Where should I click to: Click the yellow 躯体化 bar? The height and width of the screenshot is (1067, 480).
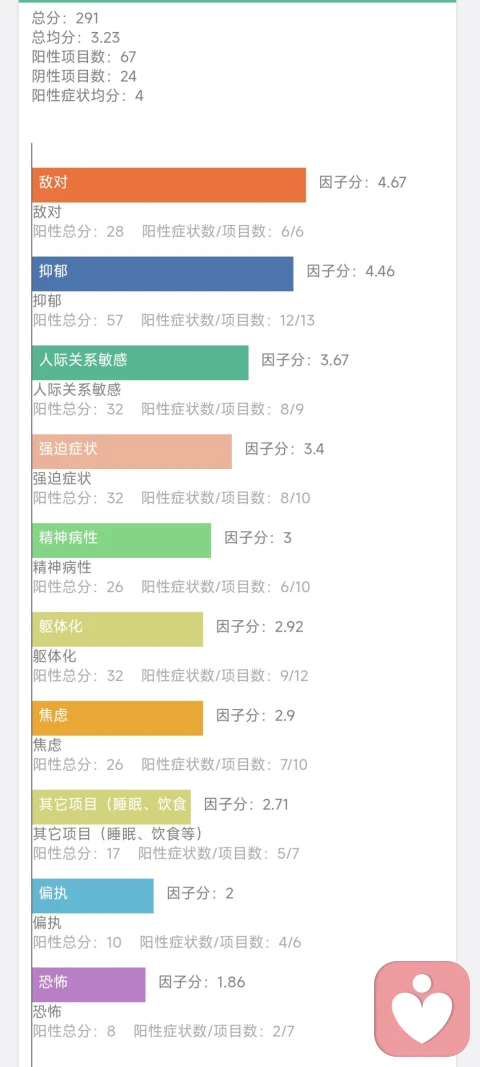click(118, 629)
